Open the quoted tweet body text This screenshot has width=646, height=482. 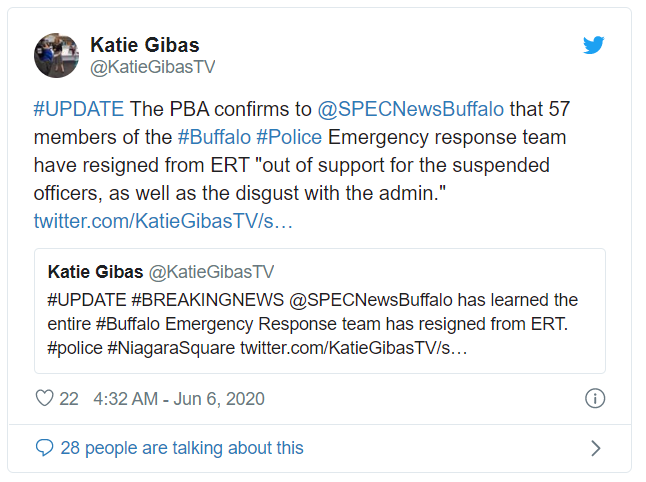pos(312,324)
